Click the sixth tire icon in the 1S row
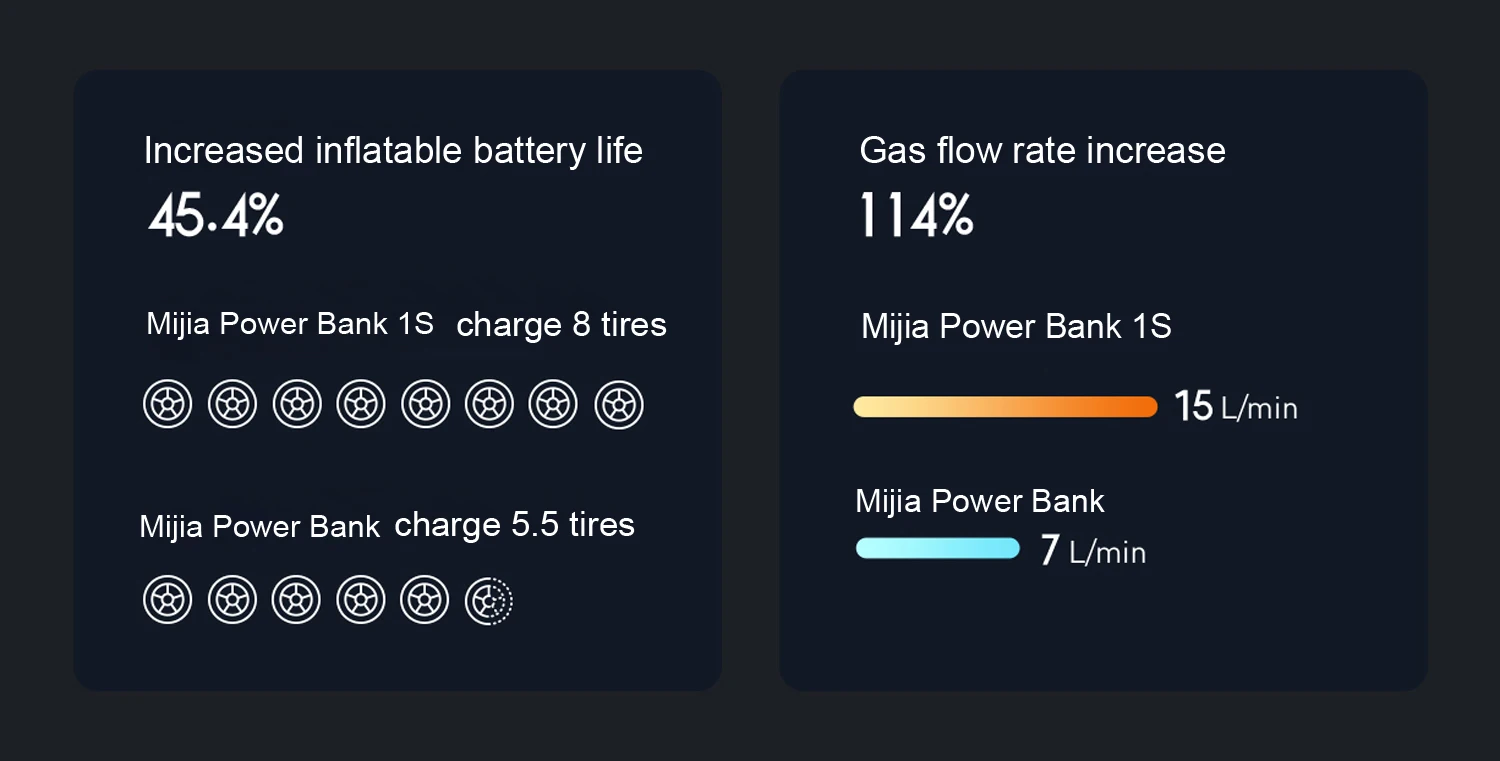 (x=490, y=406)
